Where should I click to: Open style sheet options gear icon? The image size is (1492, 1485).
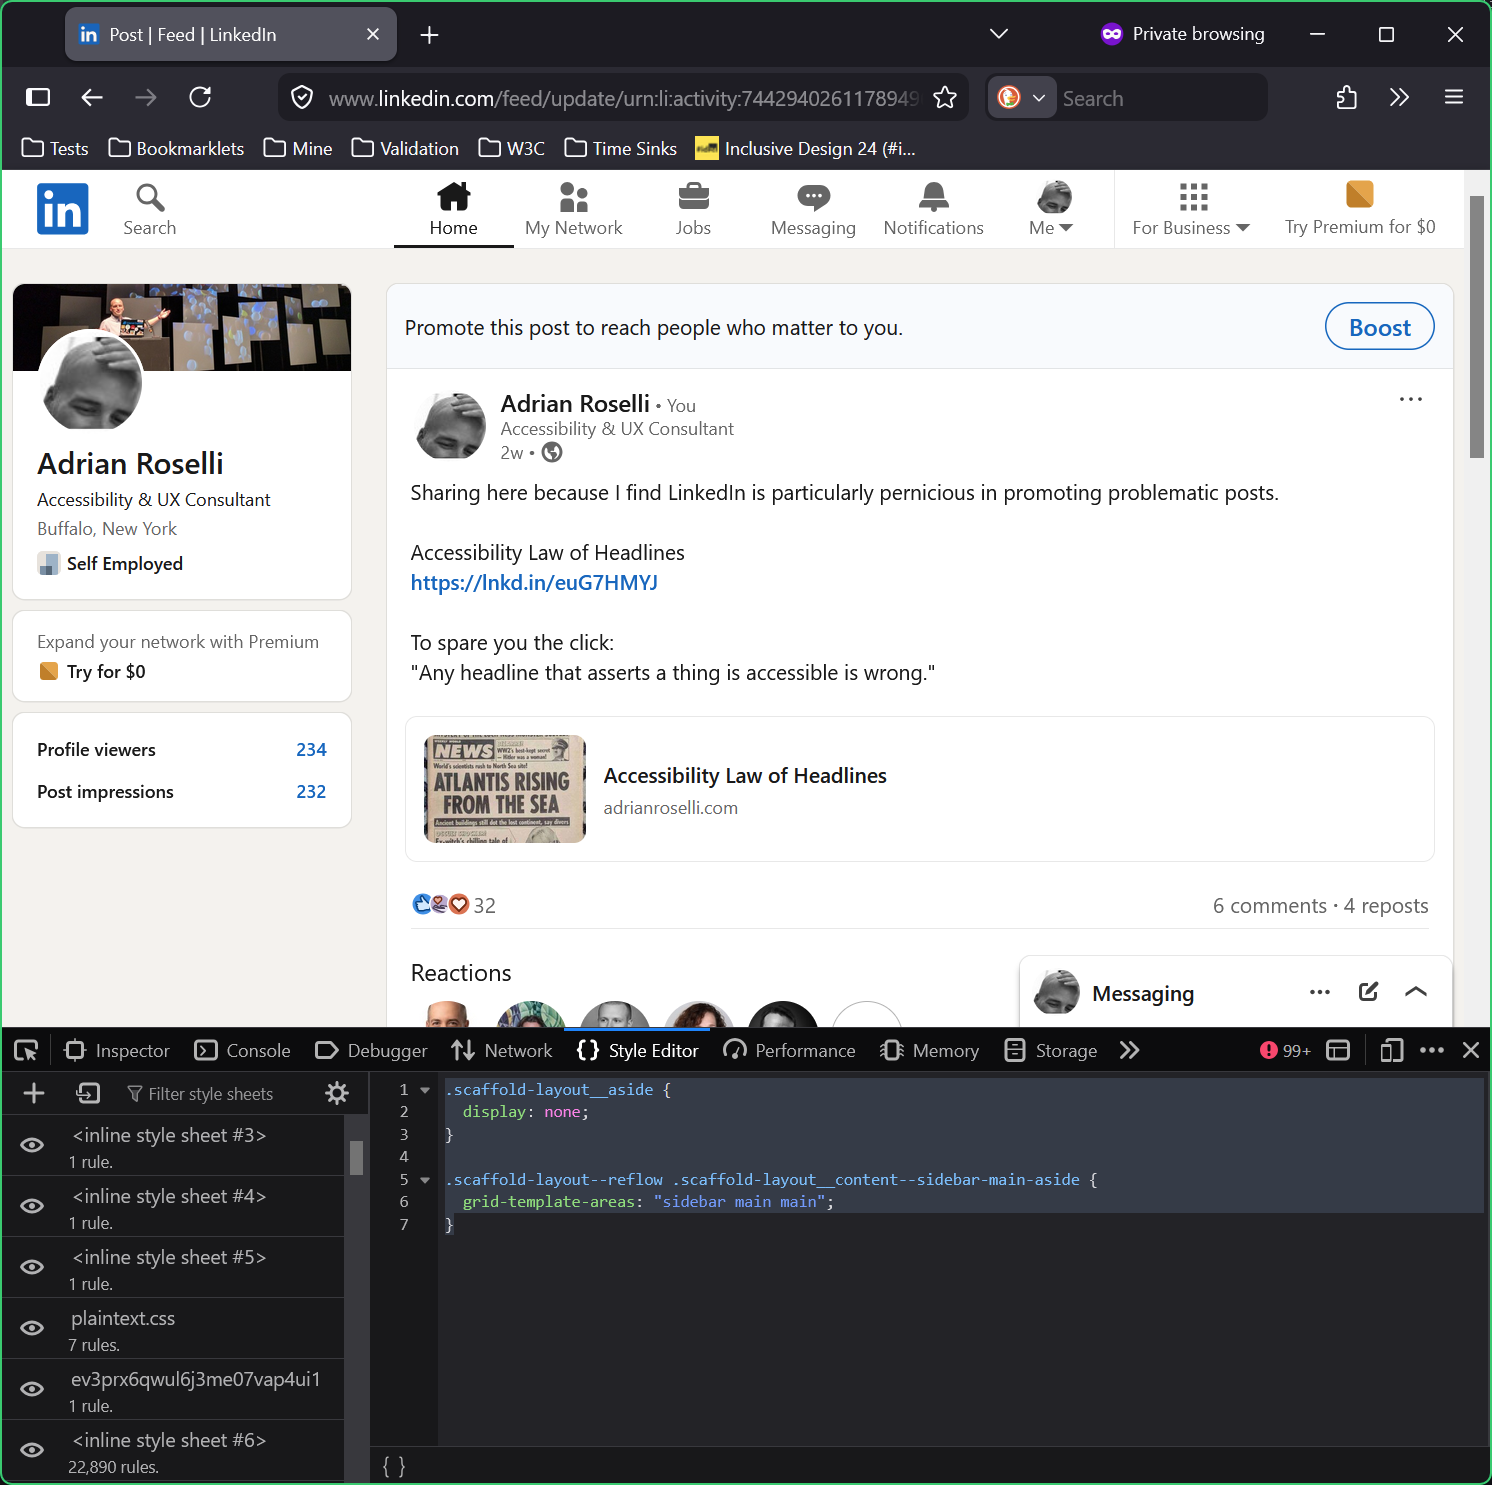coord(337,1093)
